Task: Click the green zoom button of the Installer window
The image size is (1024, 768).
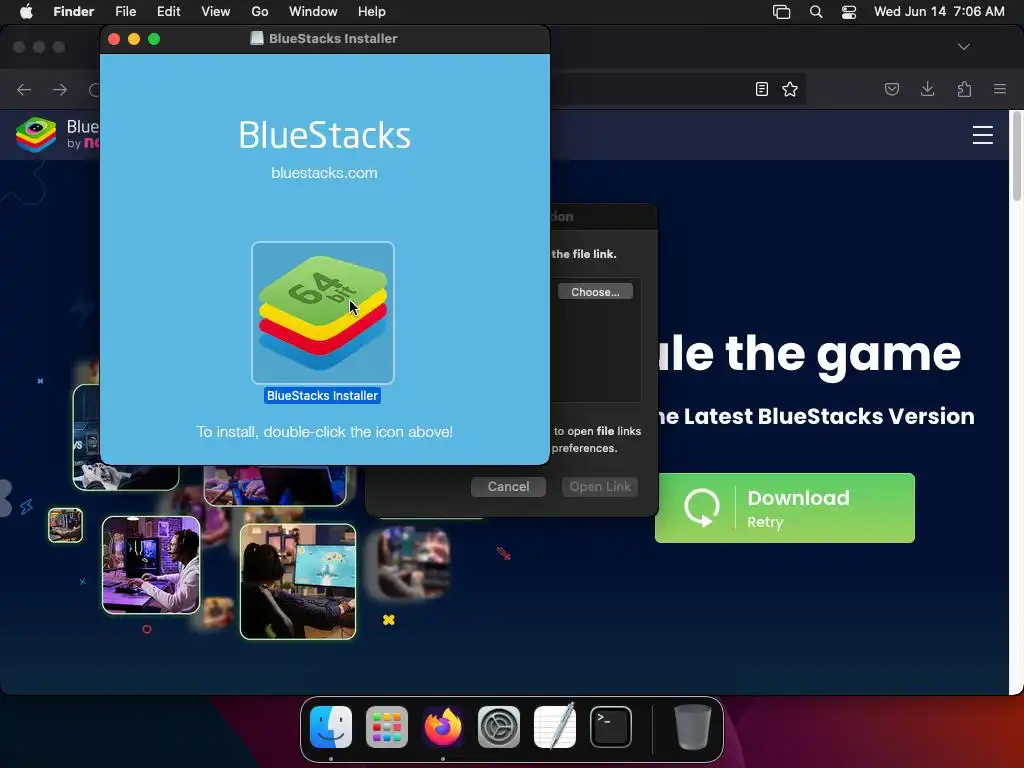Action: click(x=154, y=39)
